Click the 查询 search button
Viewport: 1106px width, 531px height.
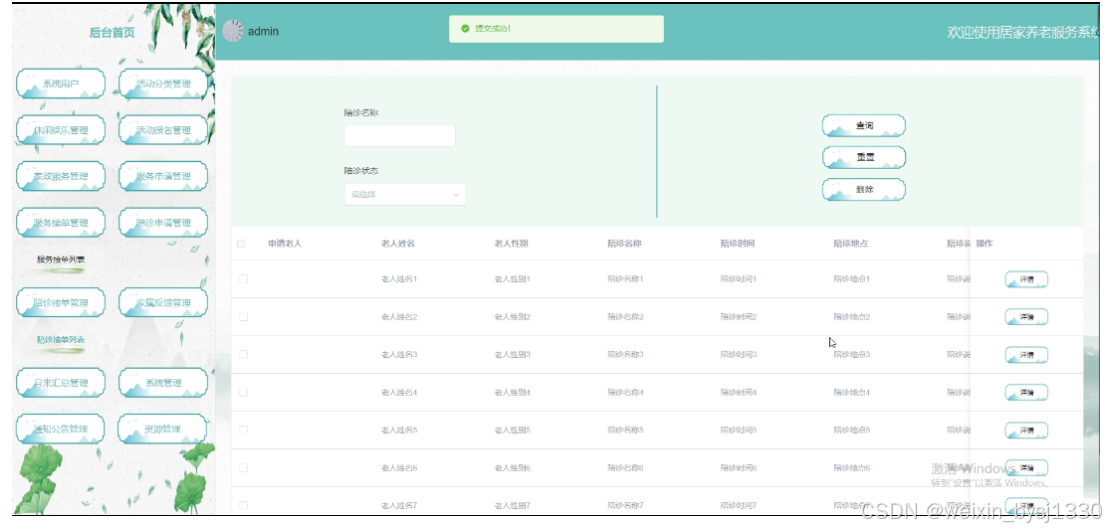pos(864,126)
